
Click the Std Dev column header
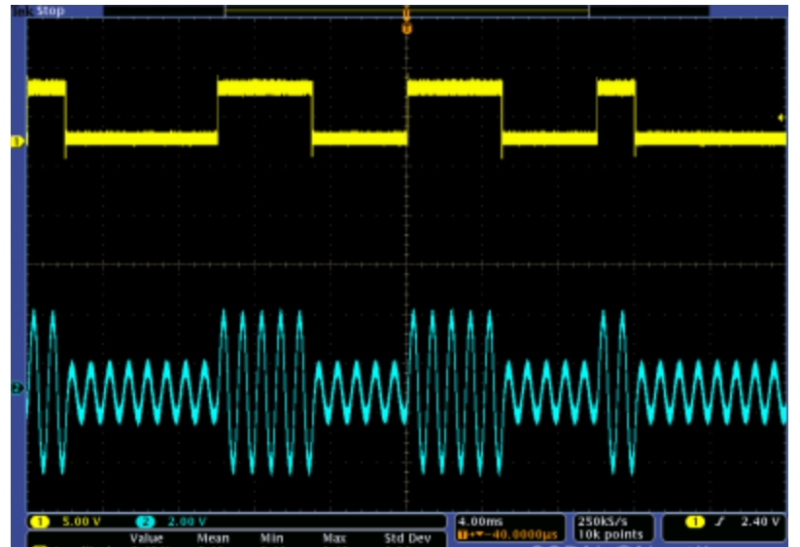(407, 537)
